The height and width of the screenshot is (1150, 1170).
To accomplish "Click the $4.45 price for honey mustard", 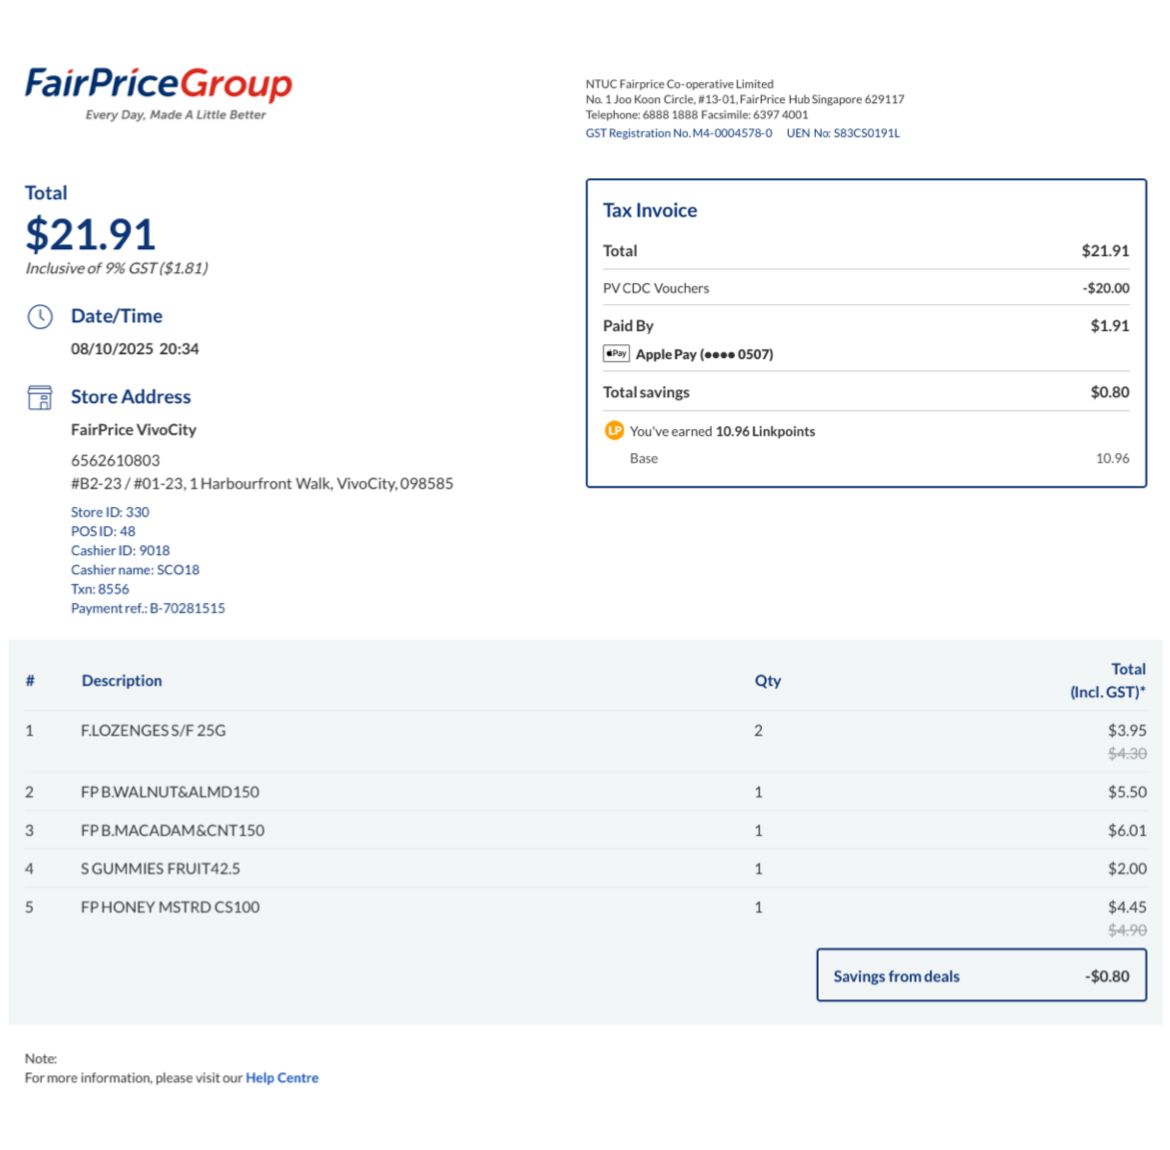I will [x=1127, y=907].
